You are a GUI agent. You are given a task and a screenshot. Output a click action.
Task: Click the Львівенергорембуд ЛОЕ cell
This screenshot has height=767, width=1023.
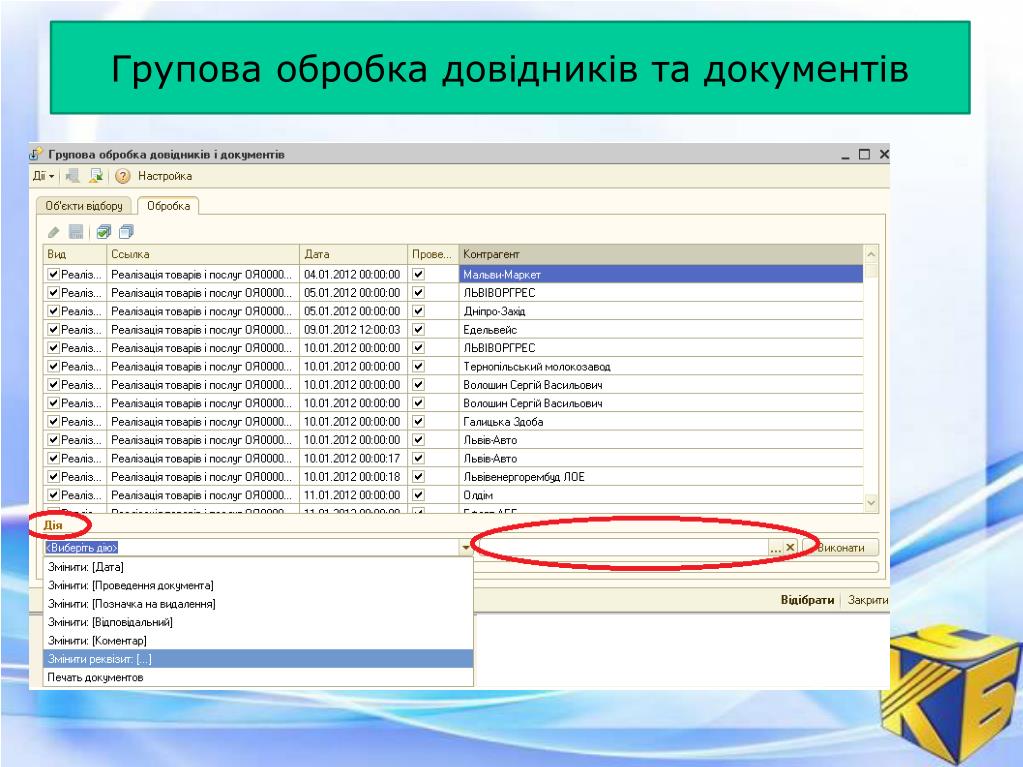coord(661,477)
